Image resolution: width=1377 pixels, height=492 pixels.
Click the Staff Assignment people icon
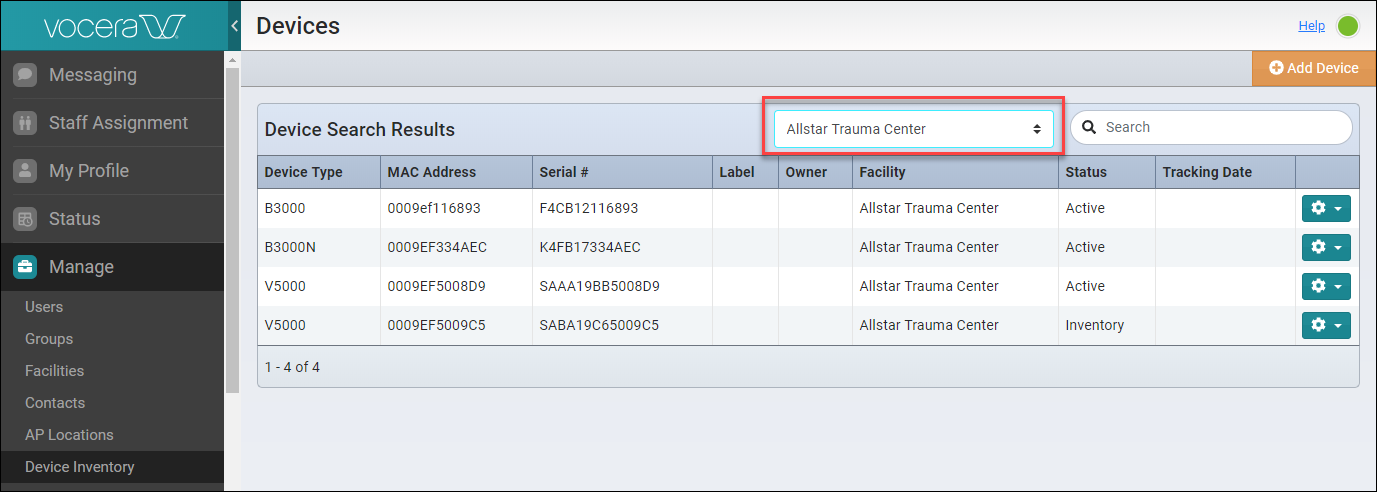(25, 123)
